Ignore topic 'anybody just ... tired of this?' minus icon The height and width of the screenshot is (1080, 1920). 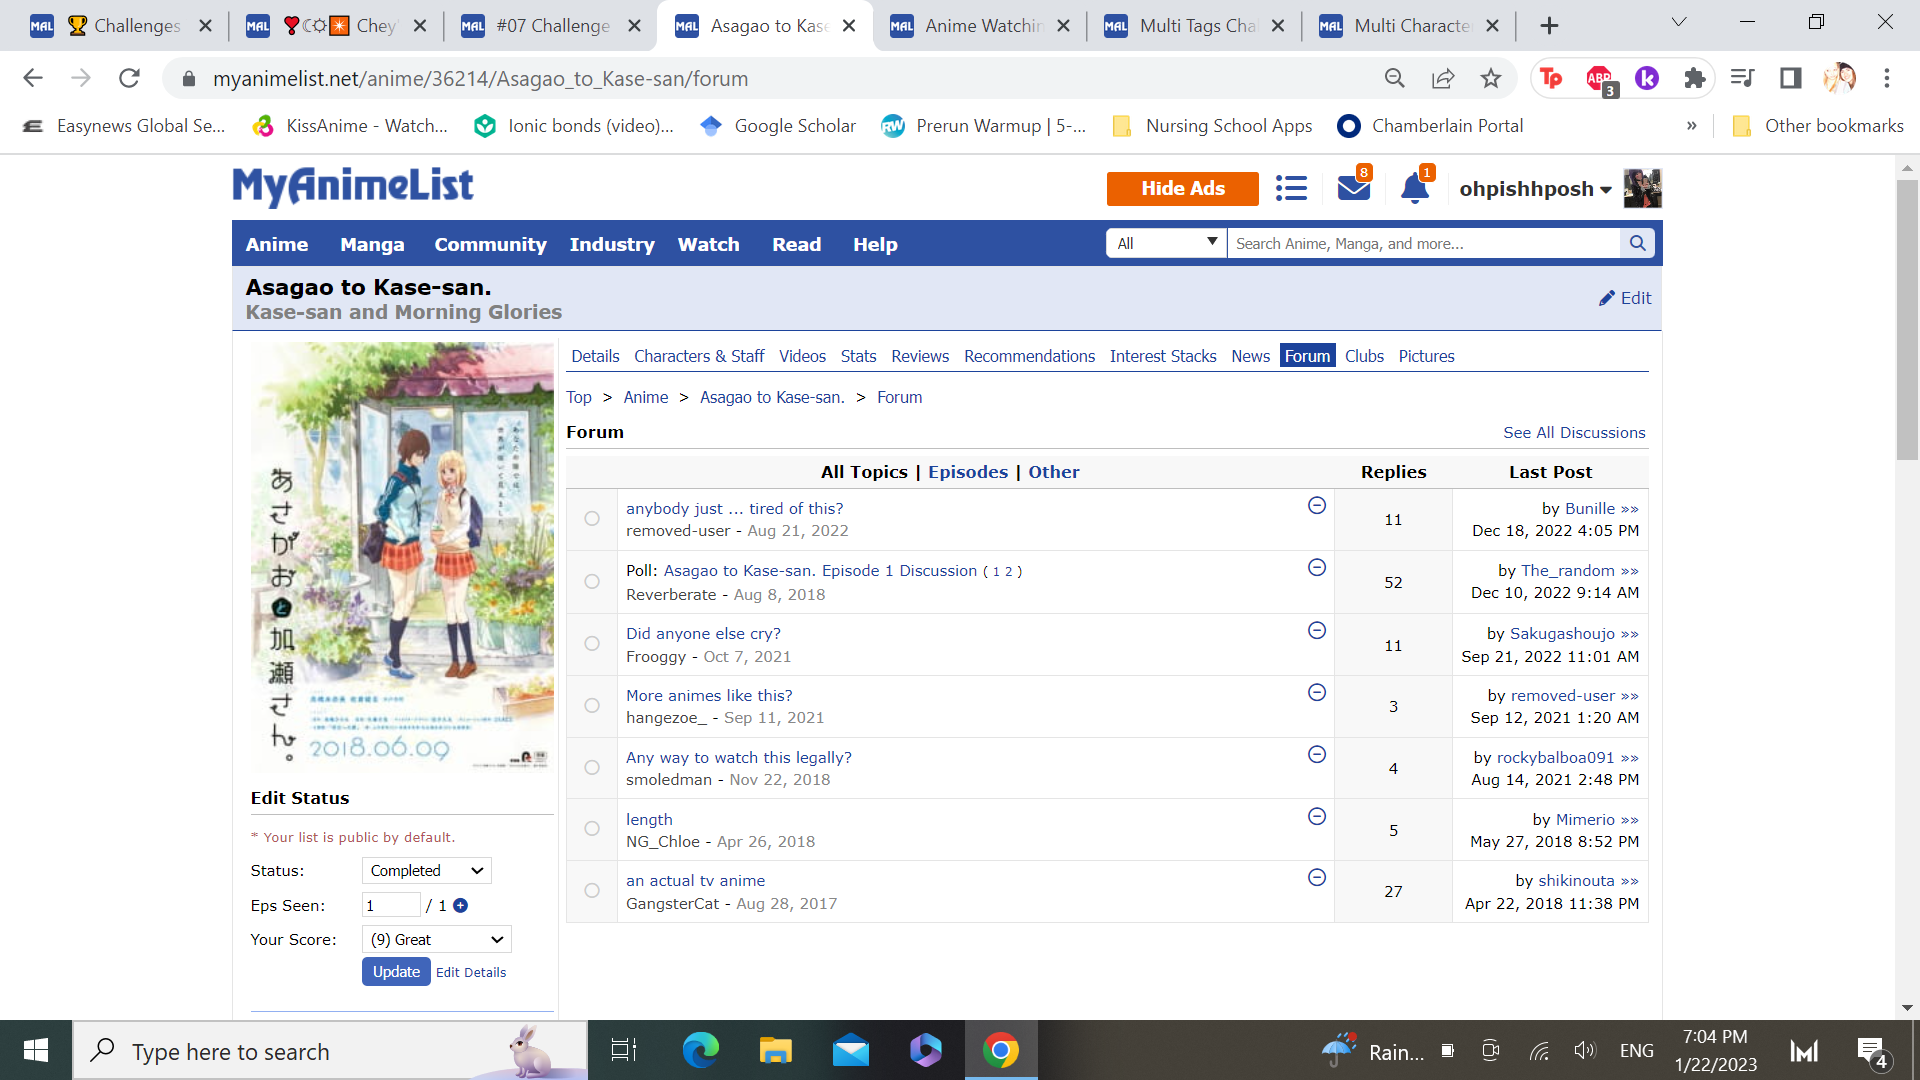coord(1317,506)
